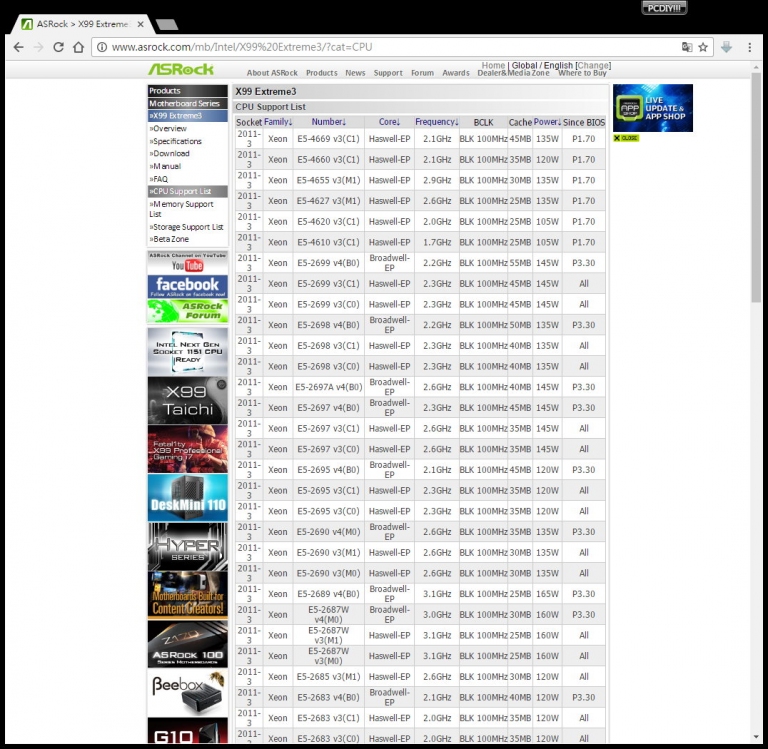Click the 165W power value

(547, 594)
